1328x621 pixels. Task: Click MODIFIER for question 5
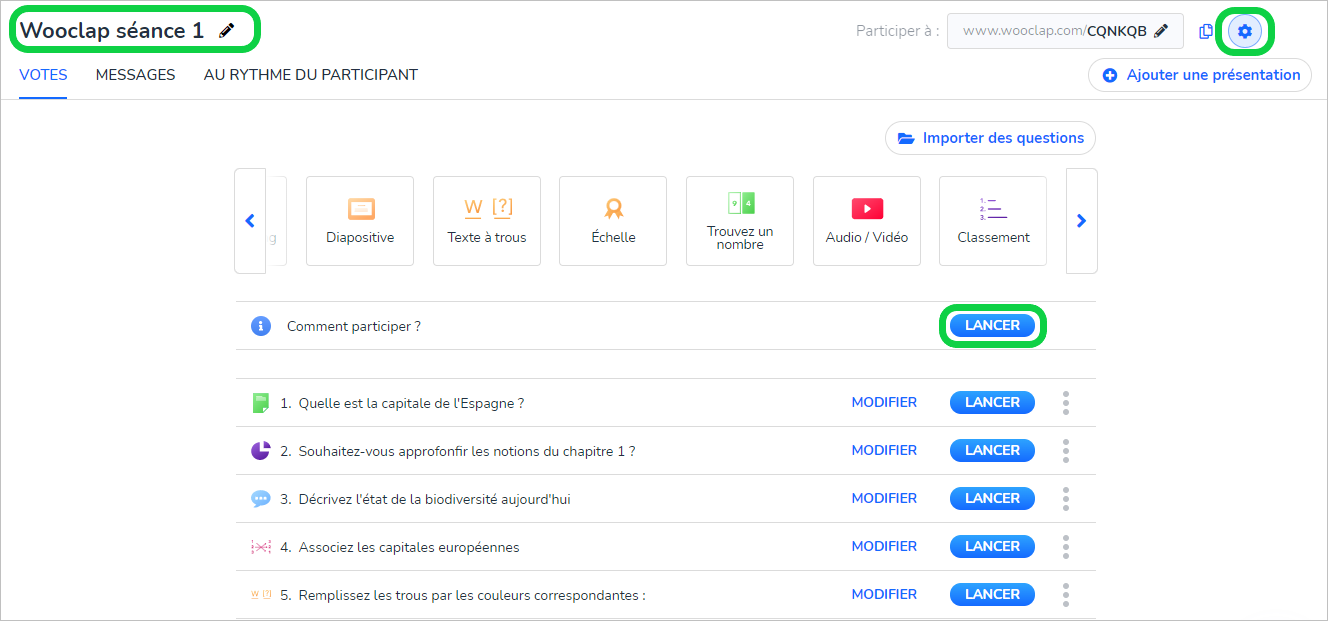coord(884,595)
